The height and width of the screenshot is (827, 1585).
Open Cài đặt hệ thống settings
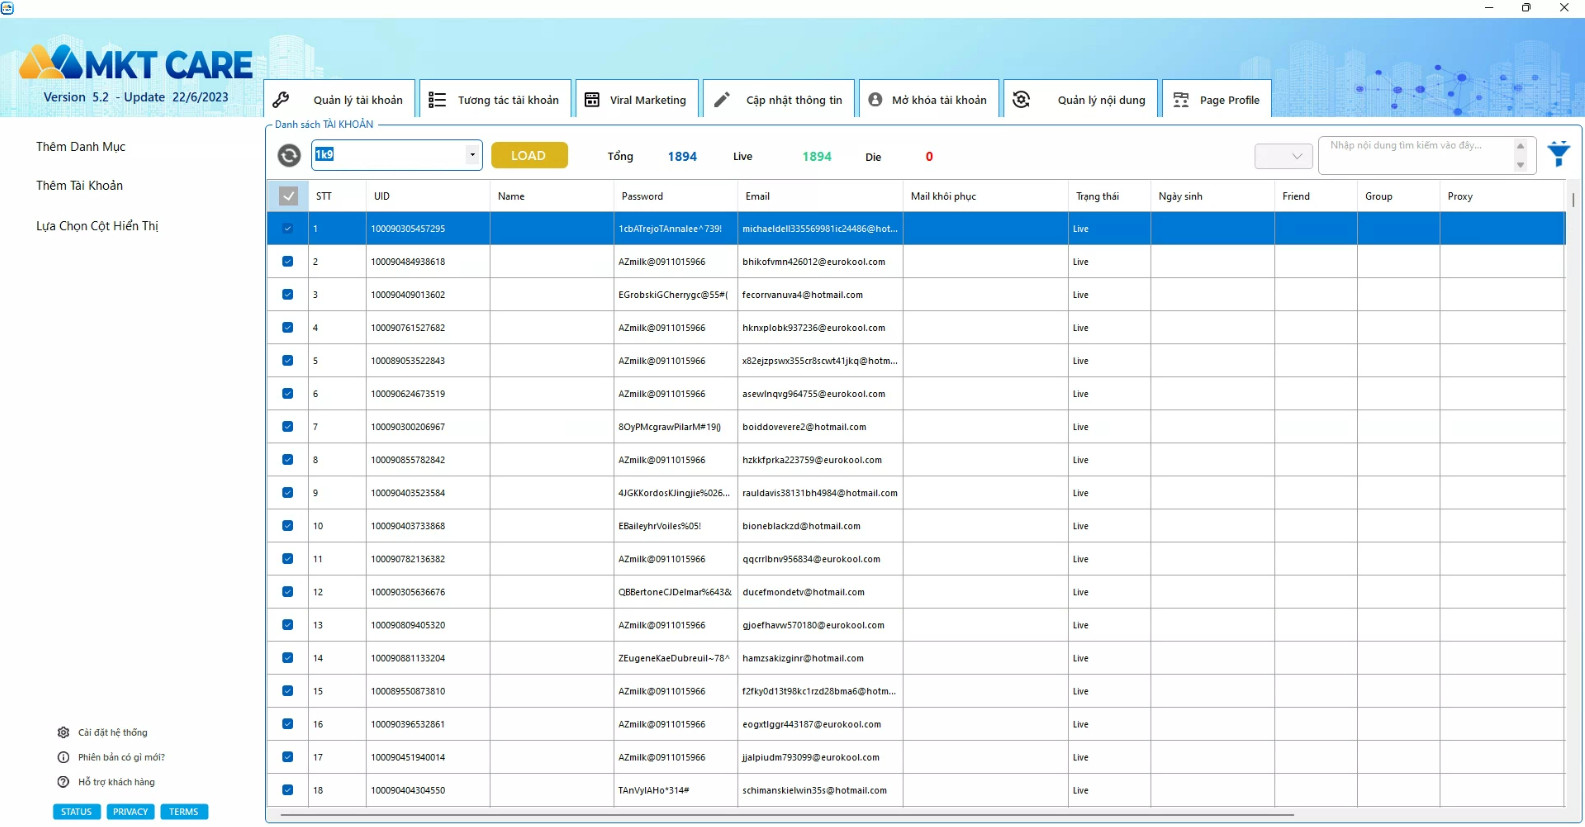tap(113, 732)
